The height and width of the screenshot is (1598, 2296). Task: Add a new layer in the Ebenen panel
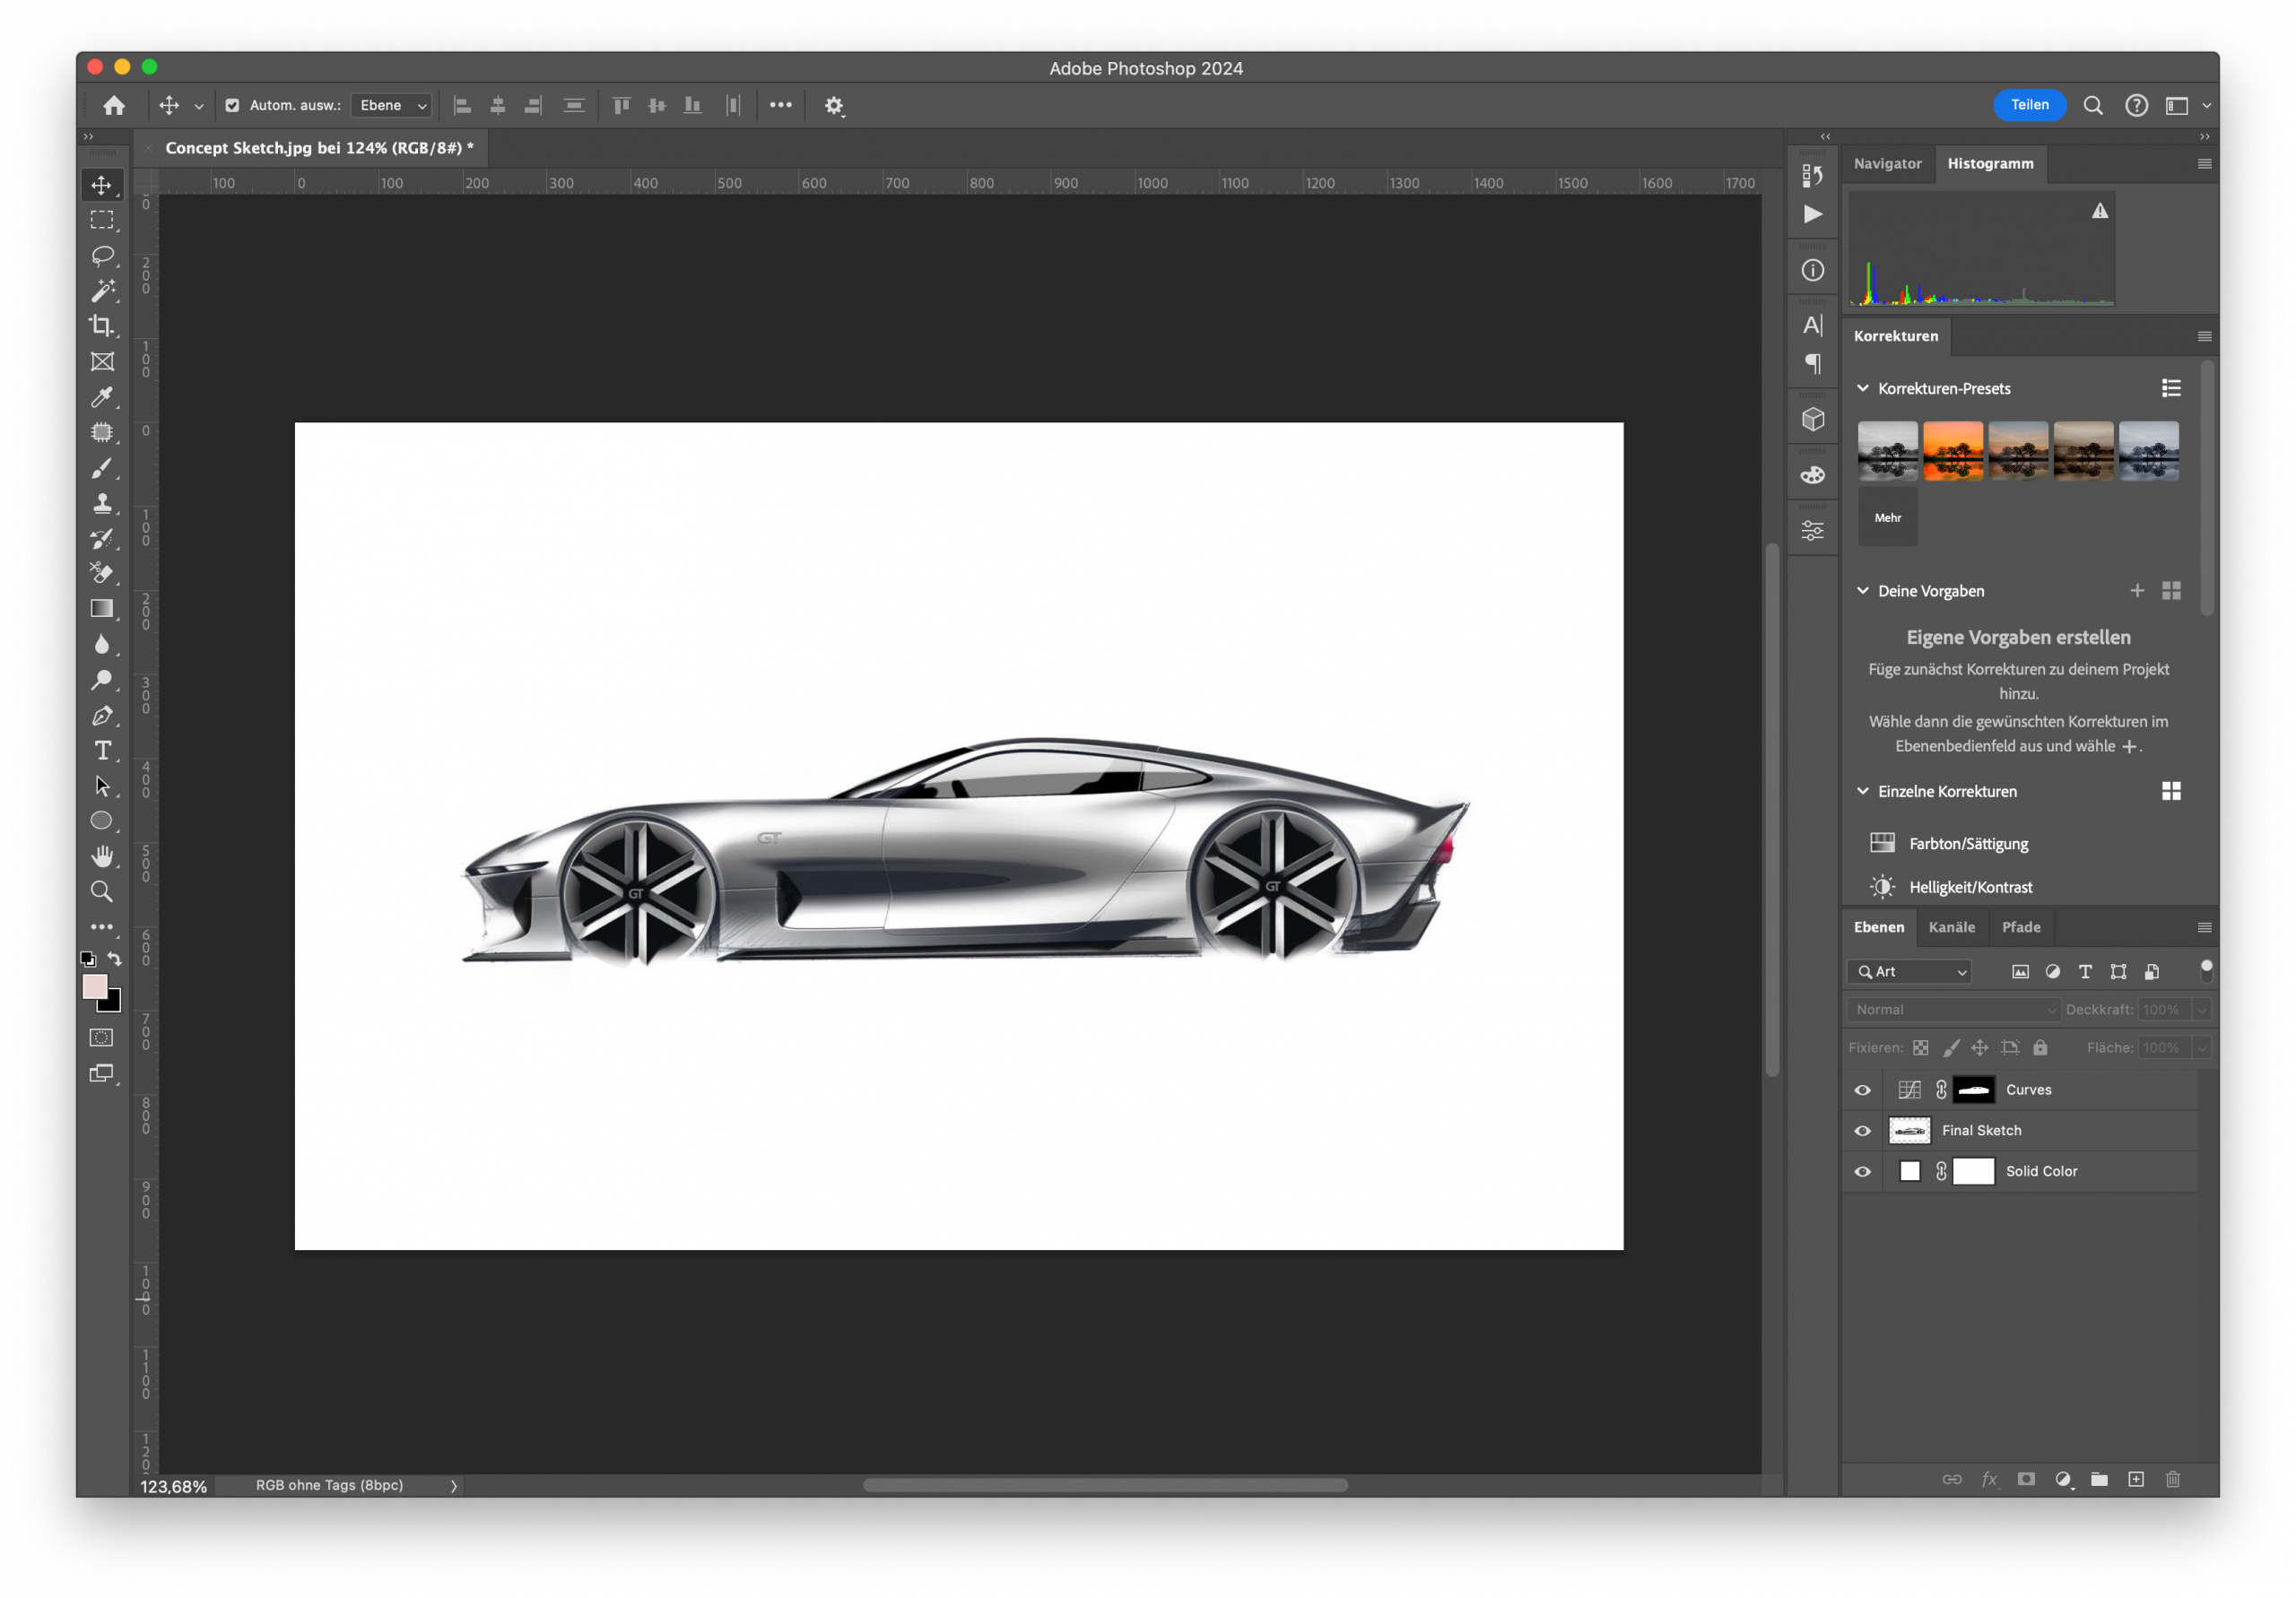pos(2136,1480)
